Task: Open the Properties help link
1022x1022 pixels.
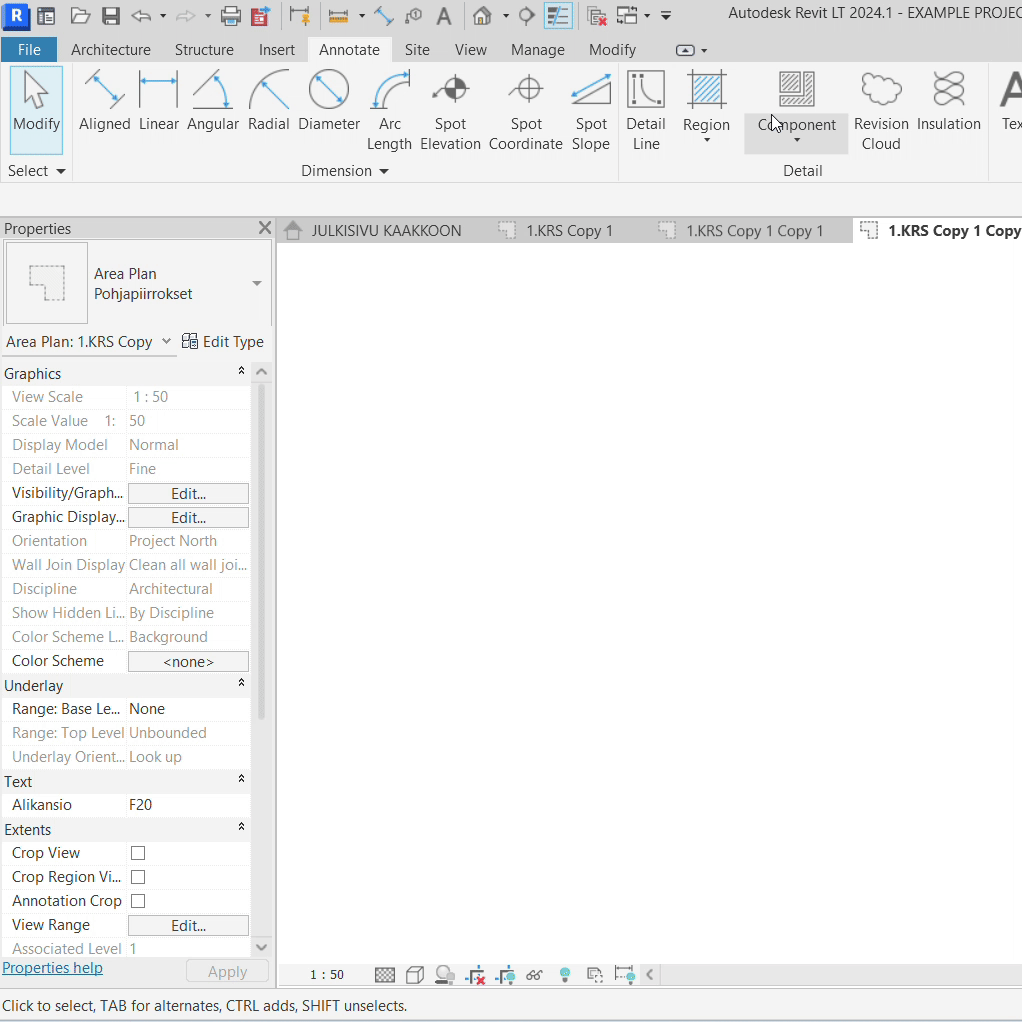Action: click(52, 967)
